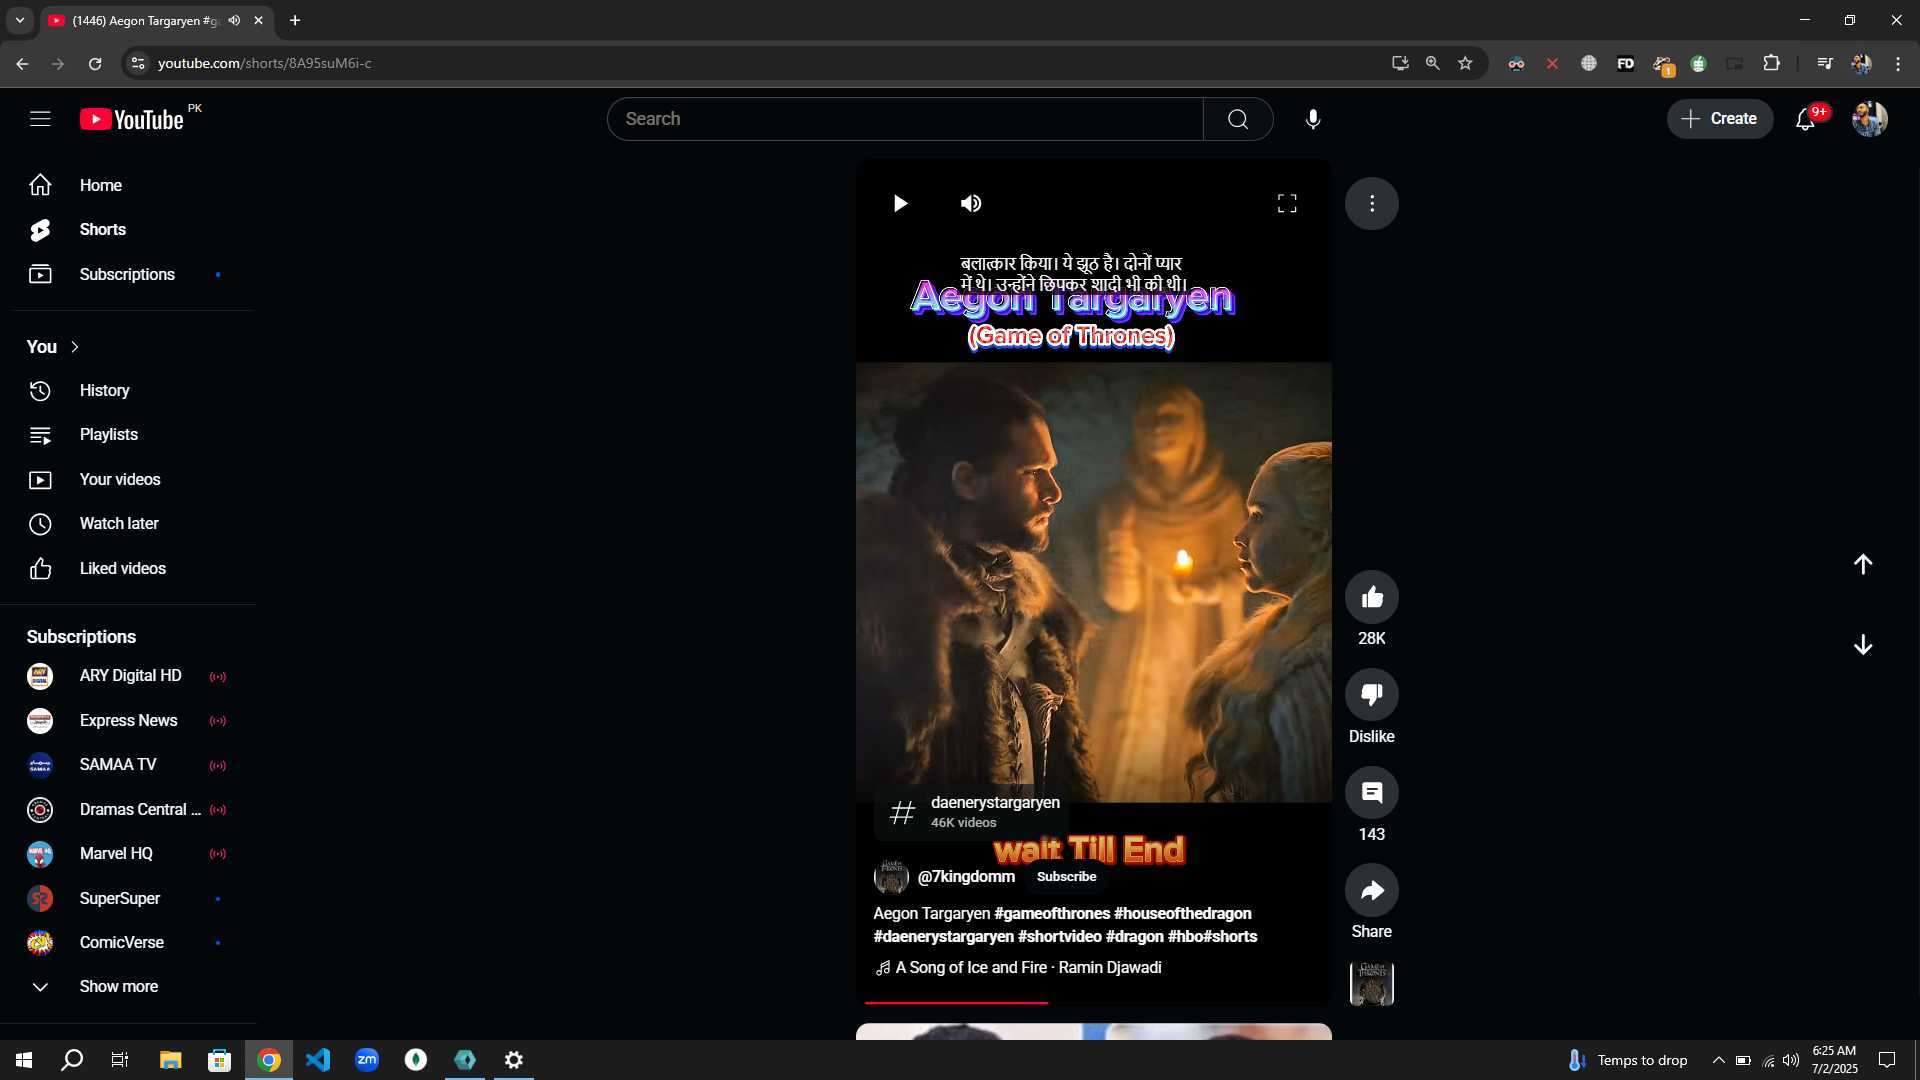Image resolution: width=1920 pixels, height=1080 pixels.
Task: Mute the Short's volume
Action: pos(971,204)
